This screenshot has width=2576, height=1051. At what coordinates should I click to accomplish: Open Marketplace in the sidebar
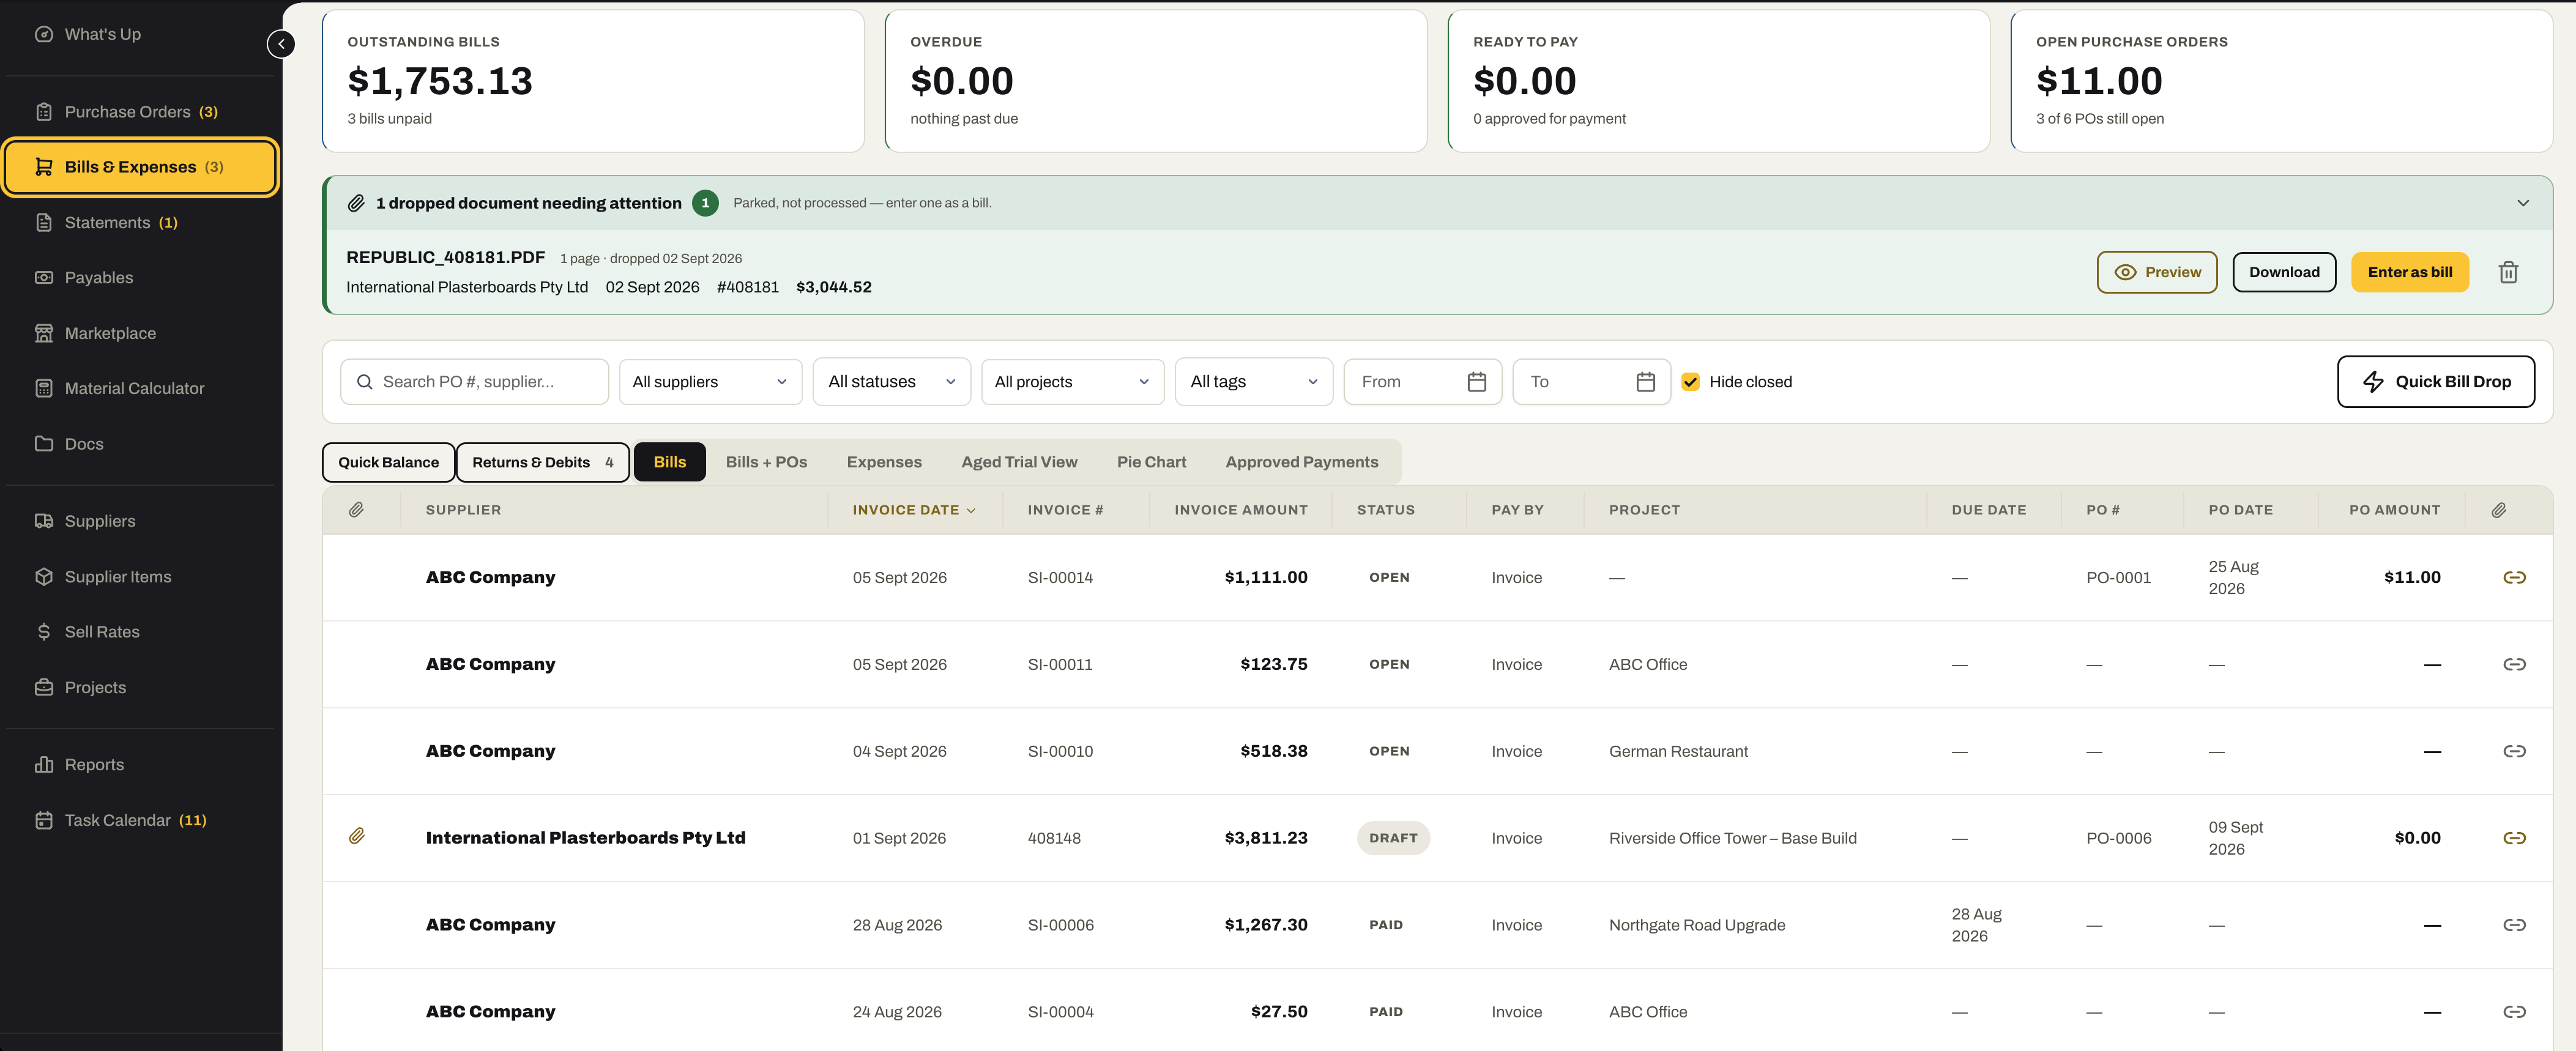click(x=139, y=333)
